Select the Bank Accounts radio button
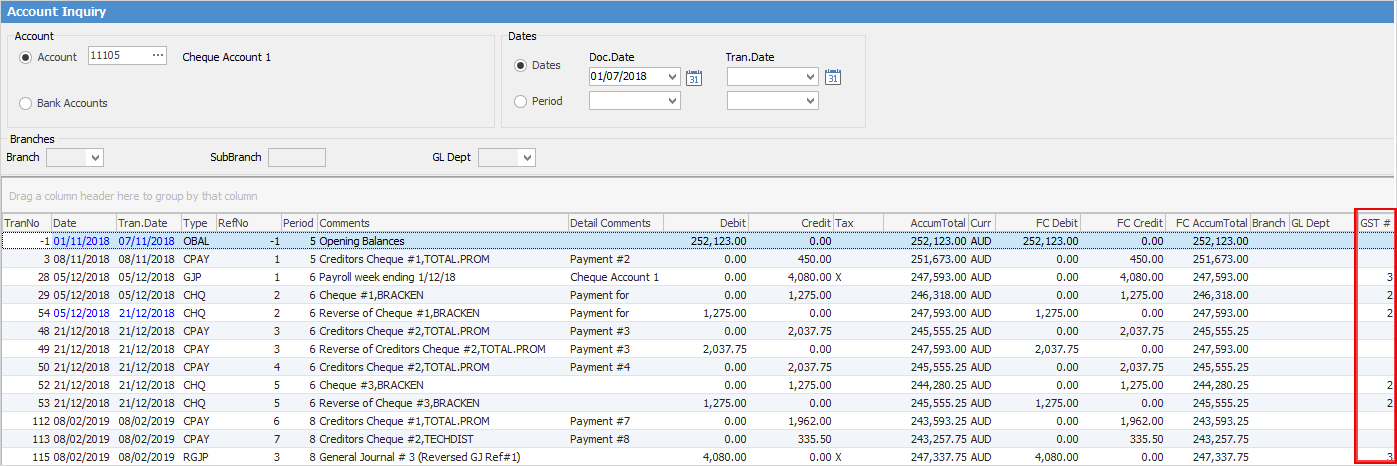Image resolution: width=1397 pixels, height=466 pixels. pos(26,103)
